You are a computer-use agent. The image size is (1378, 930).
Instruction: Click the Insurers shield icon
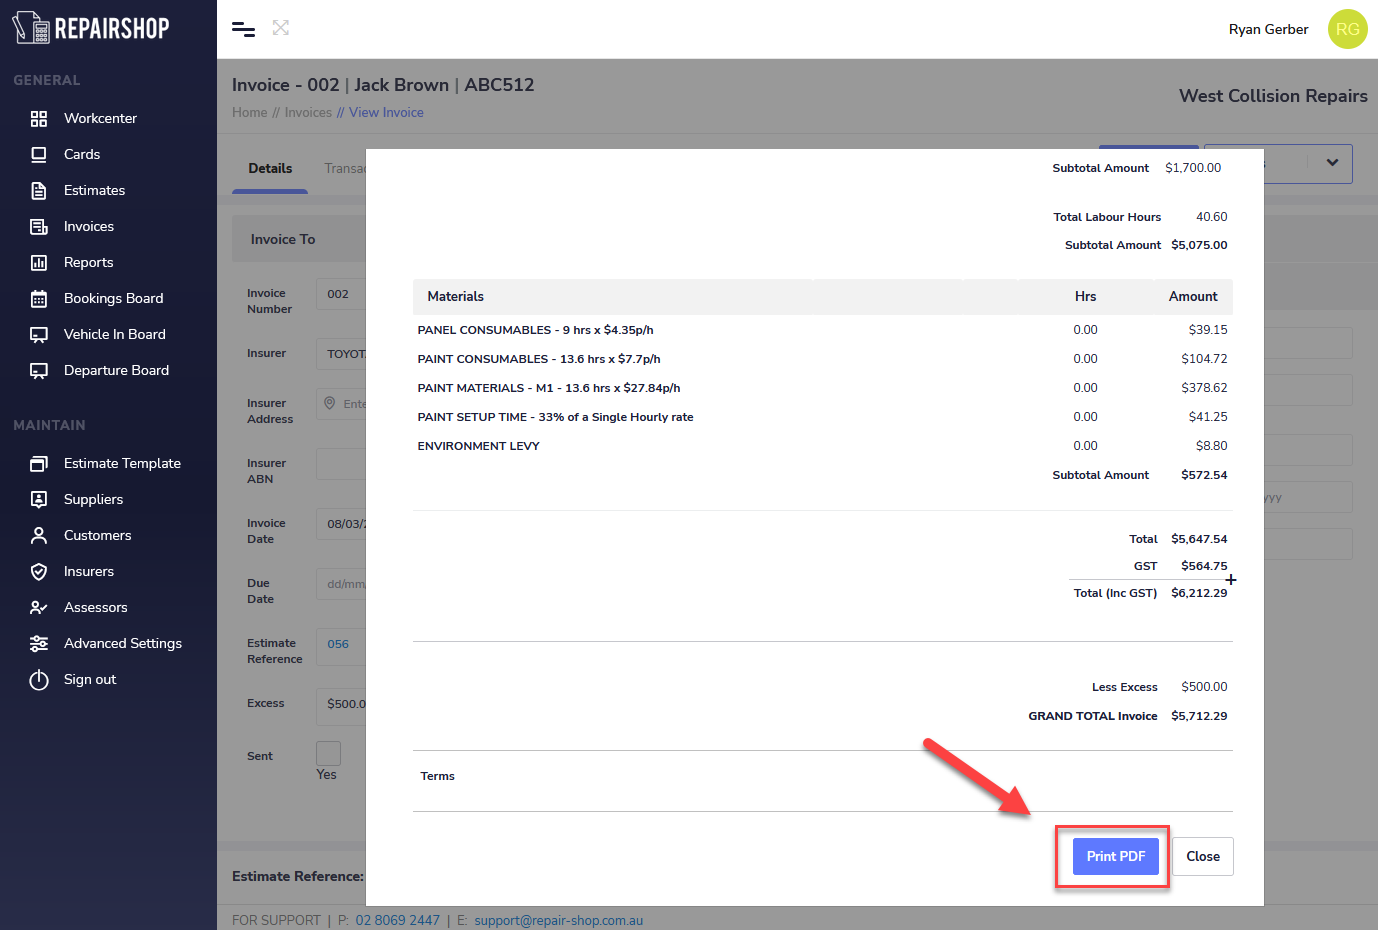pos(39,572)
